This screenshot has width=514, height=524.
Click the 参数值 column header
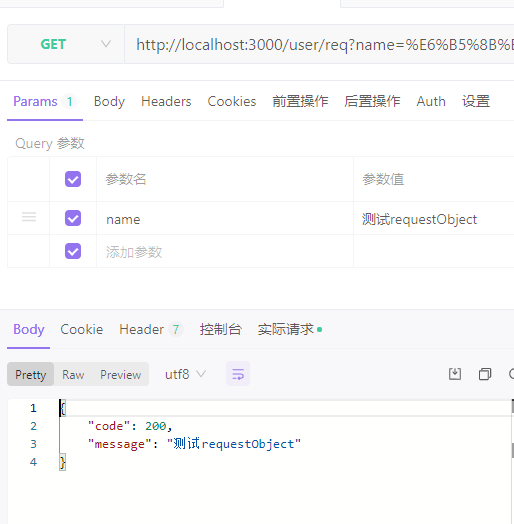[x=383, y=179]
